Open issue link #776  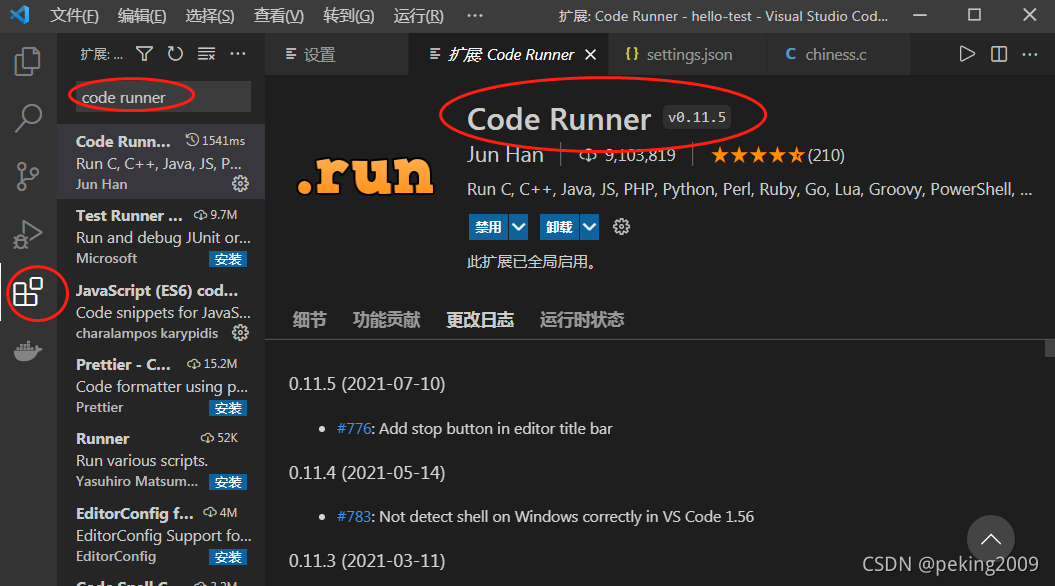pyautogui.click(x=354, y=429)
